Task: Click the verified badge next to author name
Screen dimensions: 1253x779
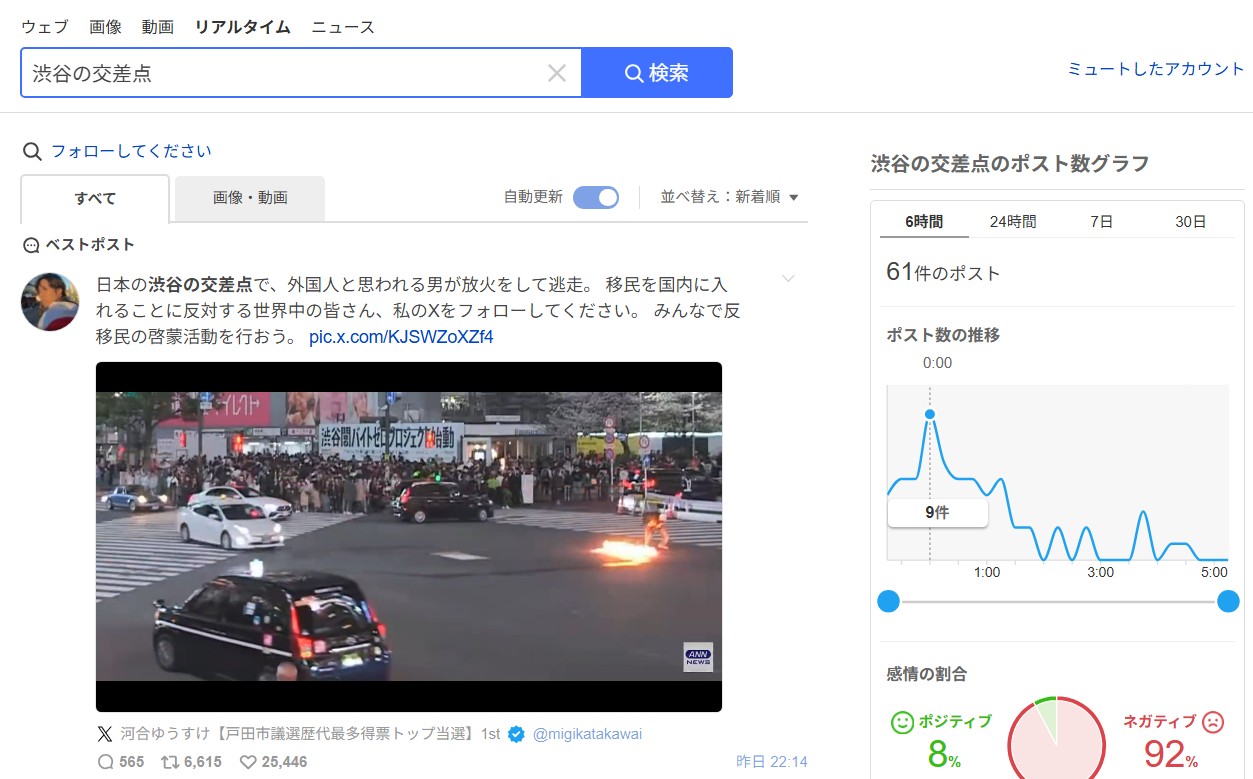Action: pyautogui.click(x=516, y=734)
